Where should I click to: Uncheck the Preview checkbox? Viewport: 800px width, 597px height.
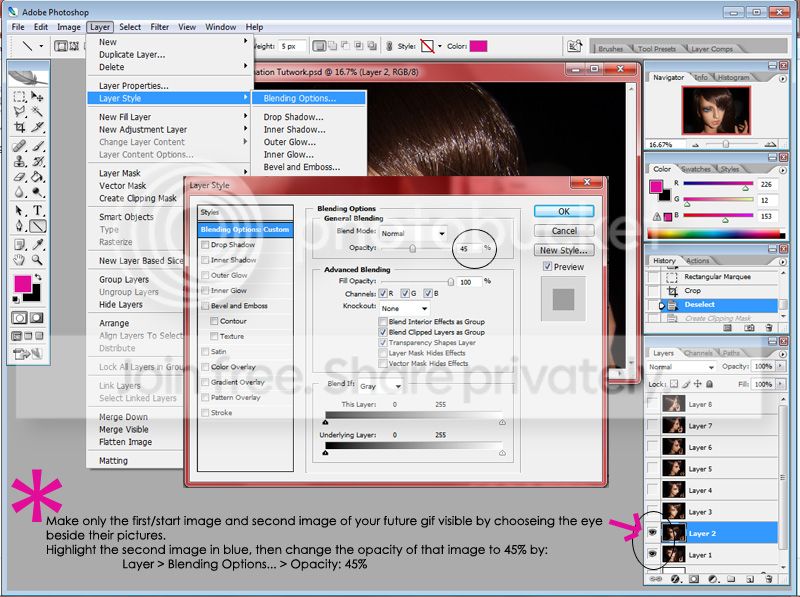coord(547,266)
